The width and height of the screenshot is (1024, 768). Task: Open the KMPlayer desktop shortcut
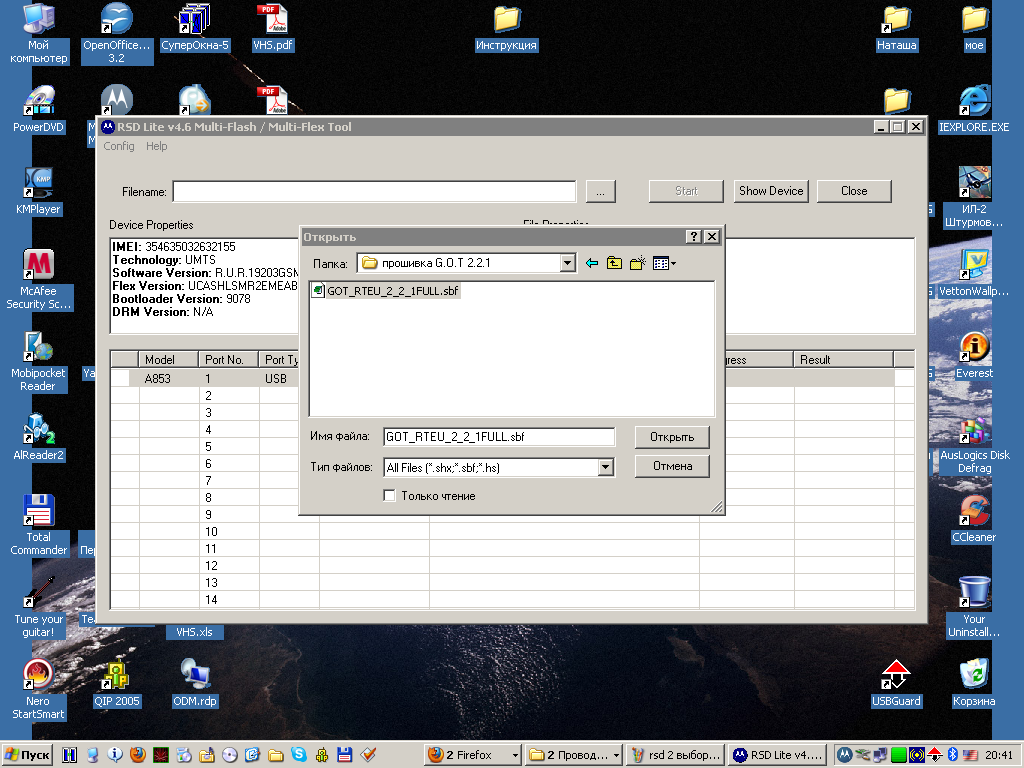coord(39,191)
